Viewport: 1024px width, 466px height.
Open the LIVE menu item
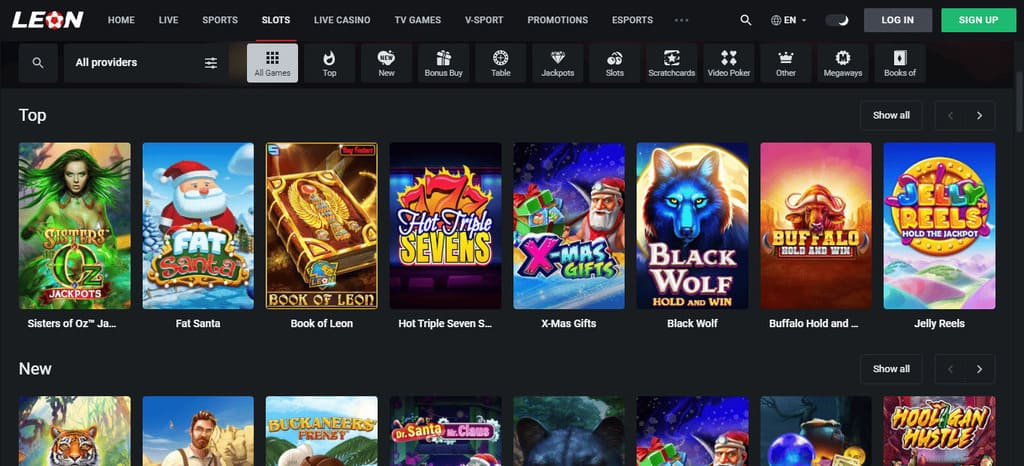point(168,20)
